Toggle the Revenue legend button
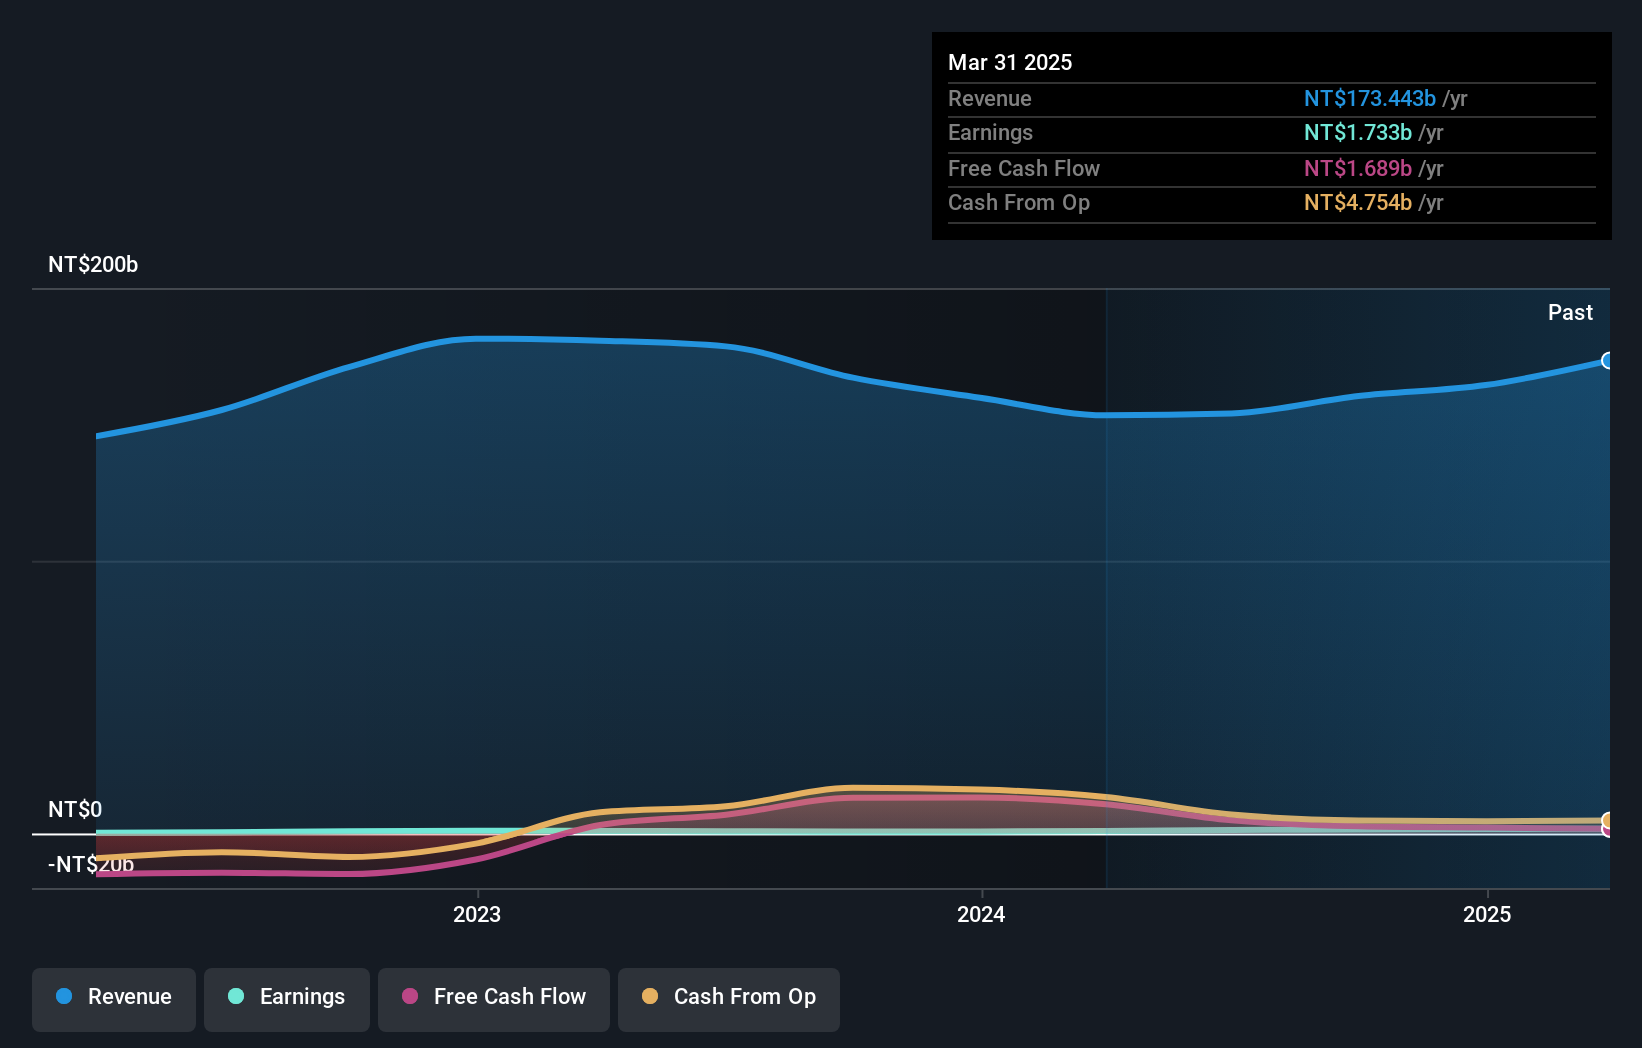 [x=114, y=999]
